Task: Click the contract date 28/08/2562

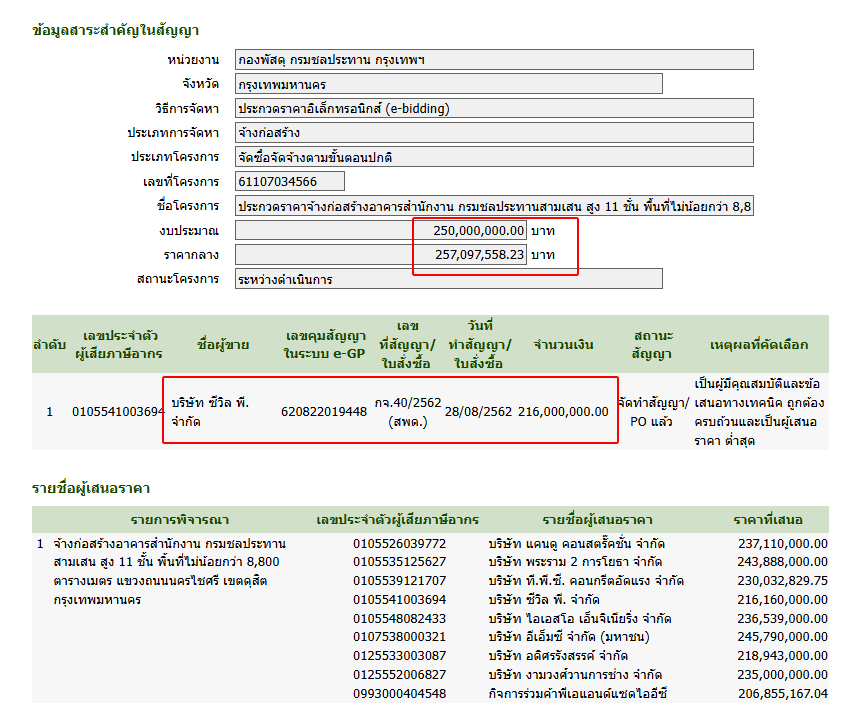Action: pyautogui.click(x=478, y=411)
